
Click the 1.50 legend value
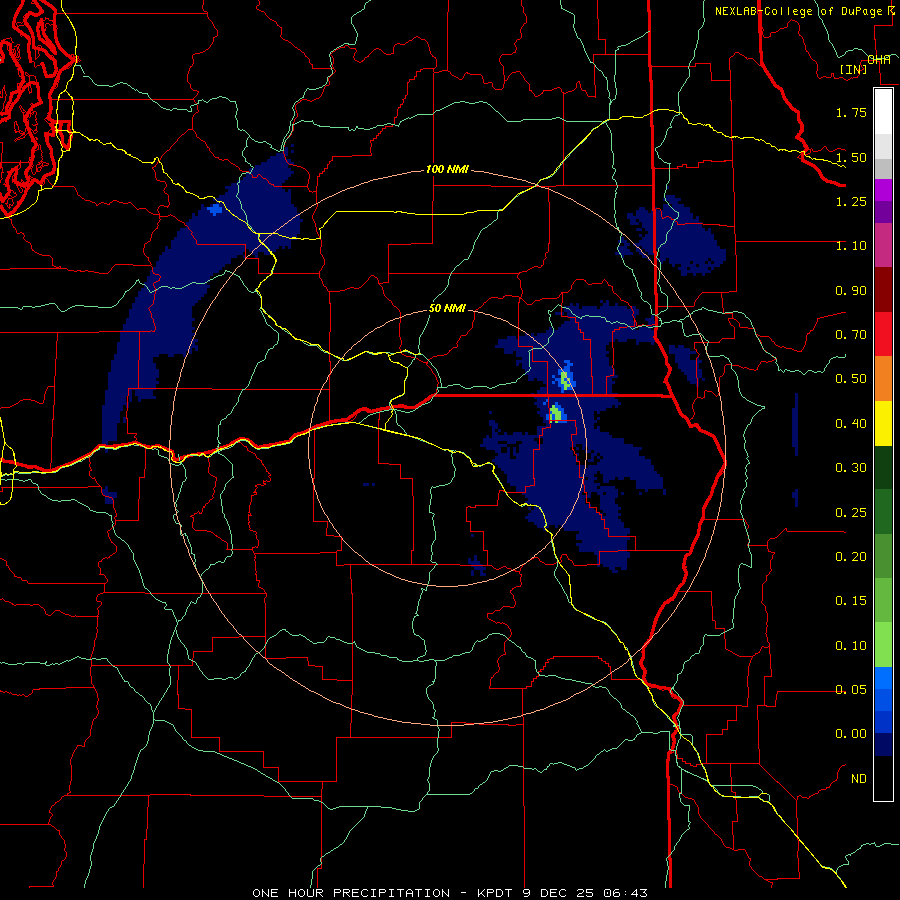pyautogui.click(x=851, y=157)
